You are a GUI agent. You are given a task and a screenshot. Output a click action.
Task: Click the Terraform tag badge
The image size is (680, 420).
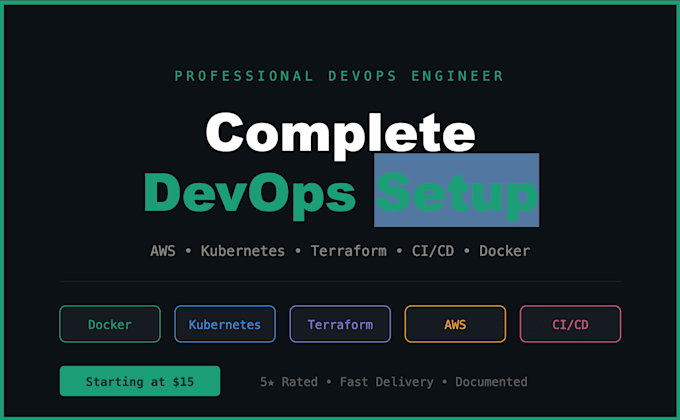tap(340, 324)
